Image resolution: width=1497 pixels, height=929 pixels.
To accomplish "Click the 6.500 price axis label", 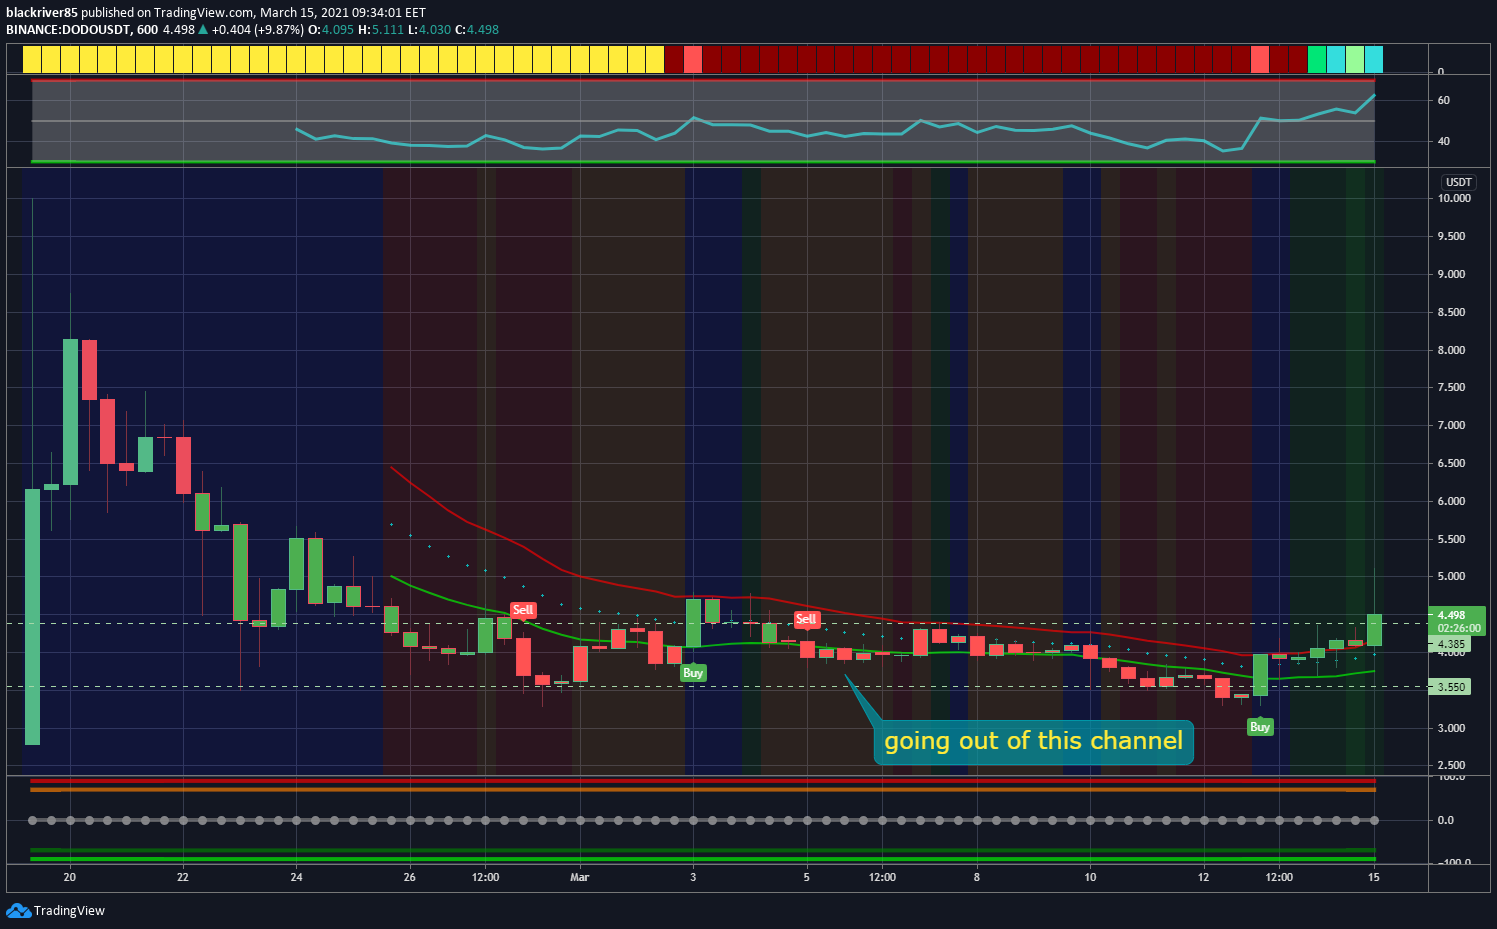I will (1452, 463).
